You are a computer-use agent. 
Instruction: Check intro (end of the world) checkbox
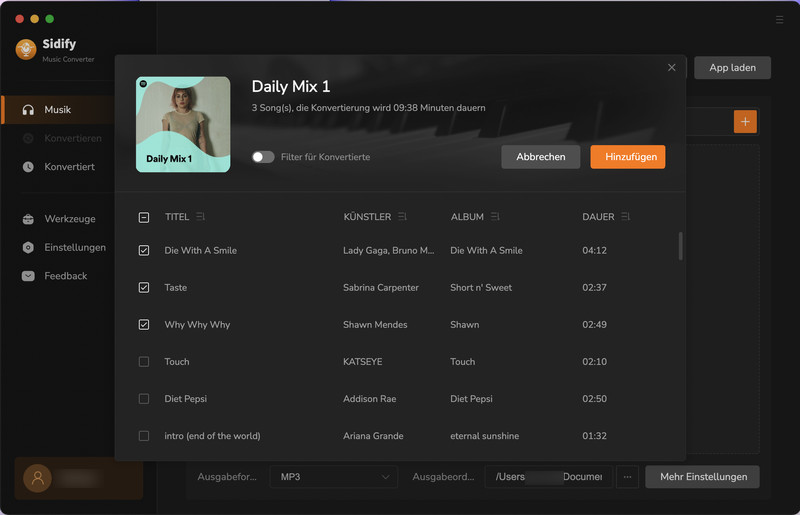pyautogui.click(x=144, y=436)
